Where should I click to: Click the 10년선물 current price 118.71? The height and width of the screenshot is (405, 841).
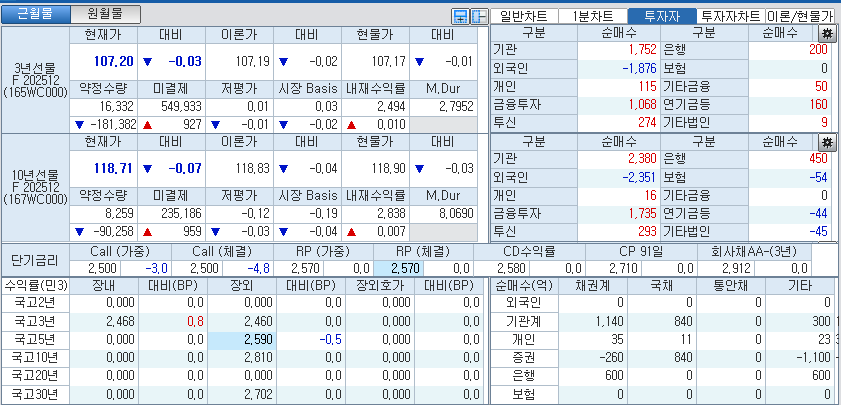pyautogui.click(x=114, y=168)
